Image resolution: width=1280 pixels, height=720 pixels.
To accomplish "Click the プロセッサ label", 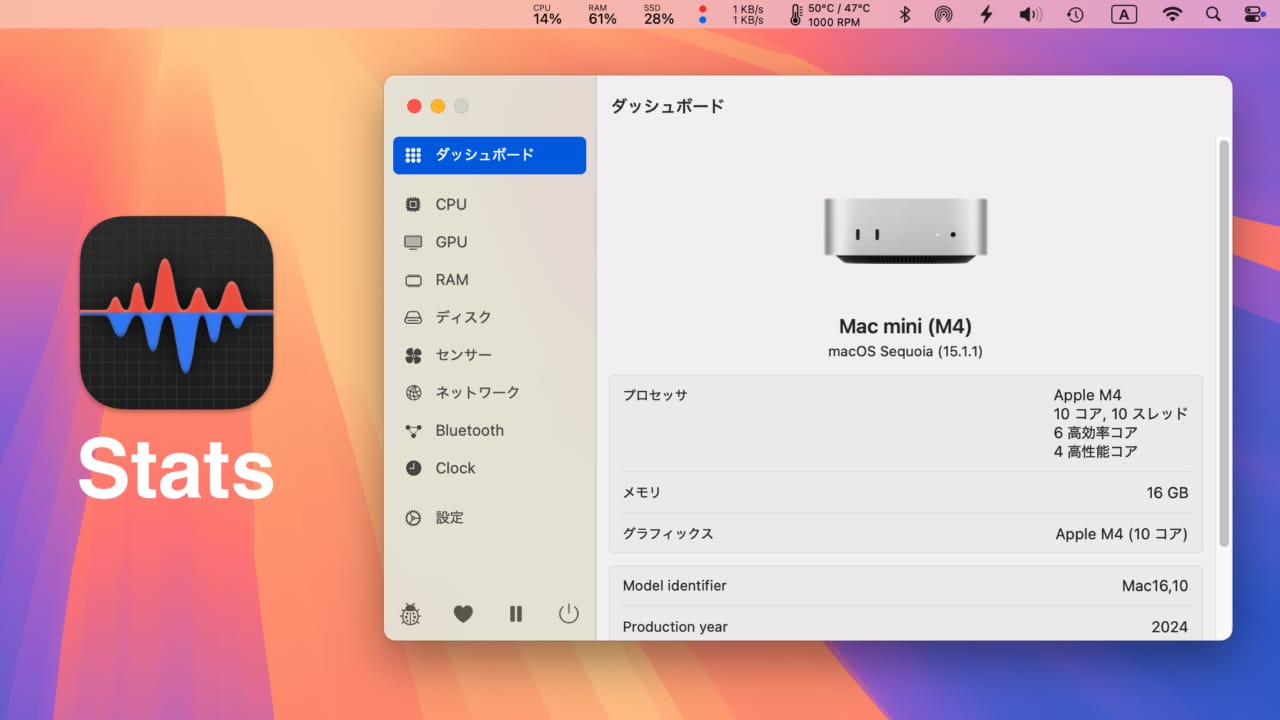I will (x=655, y=395).
